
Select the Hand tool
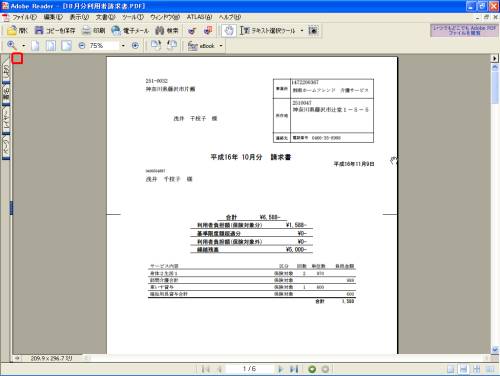coord(229,31)
